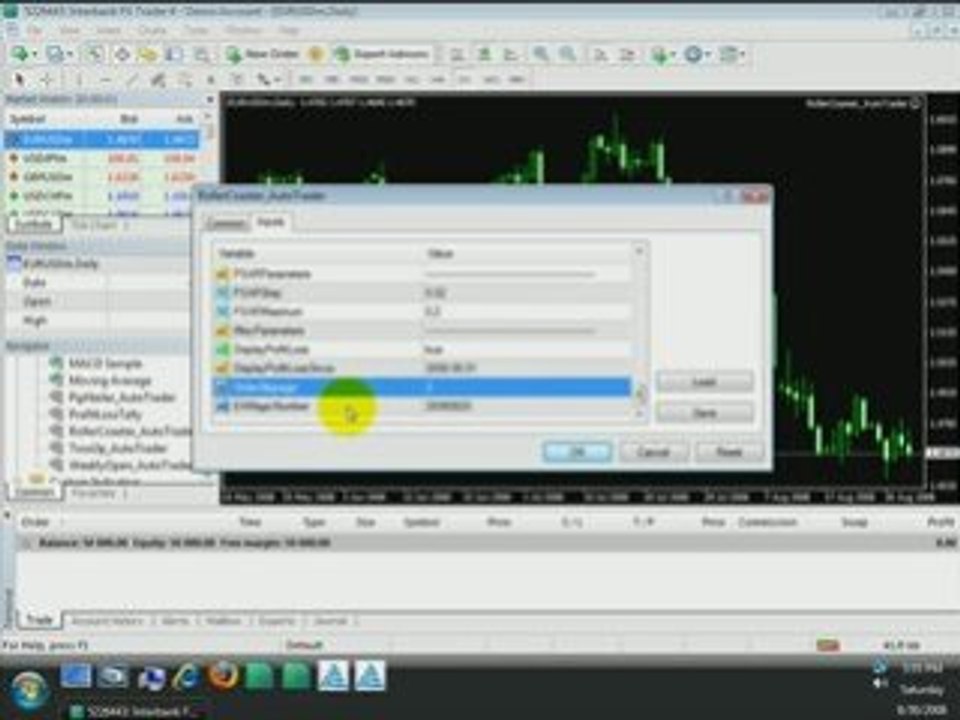Switch to the M15 timeframe button
Image resolution: width=960 pixels, height=720 pixels.
click(x=359, y=80)
